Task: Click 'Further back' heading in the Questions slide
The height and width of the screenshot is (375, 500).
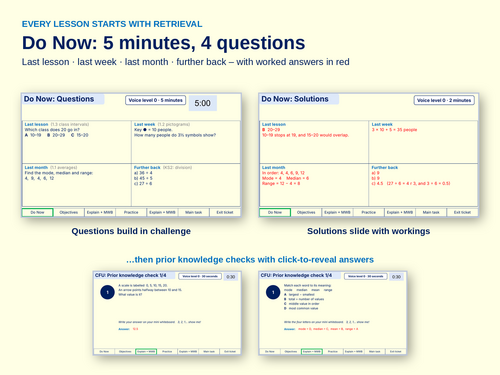Action: click(x=147, y=167)
